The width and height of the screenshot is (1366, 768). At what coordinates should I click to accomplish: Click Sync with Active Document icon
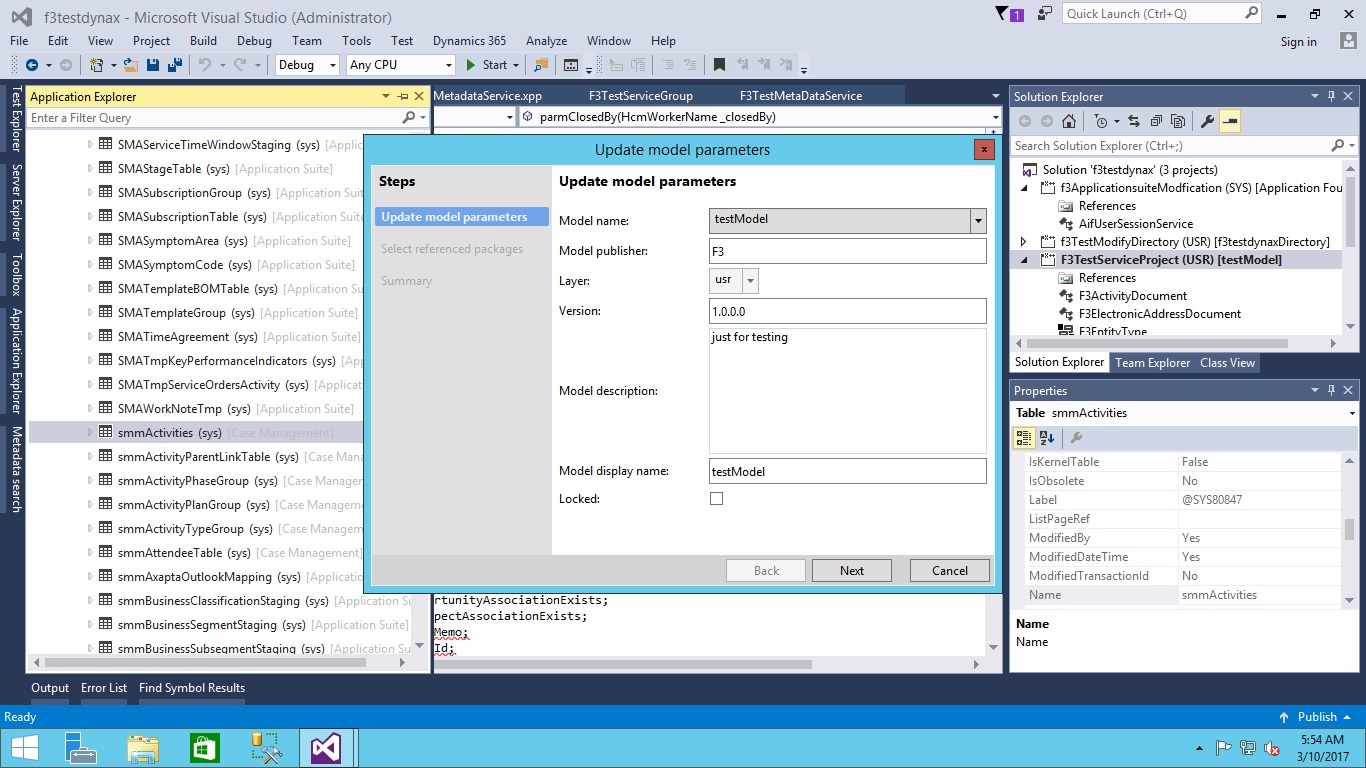click(1134, 121)
